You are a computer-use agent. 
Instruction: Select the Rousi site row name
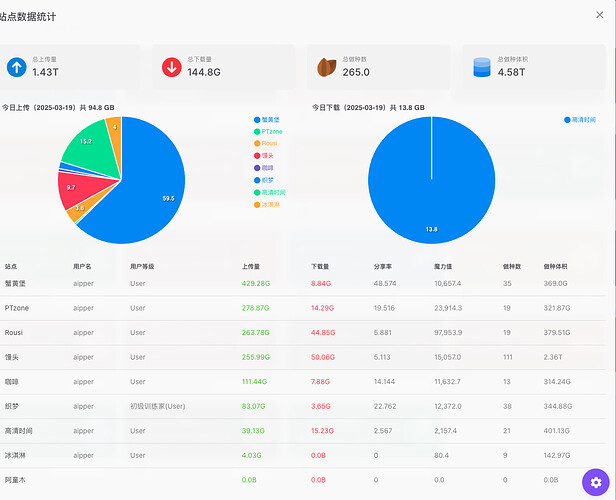click(13, 332)
